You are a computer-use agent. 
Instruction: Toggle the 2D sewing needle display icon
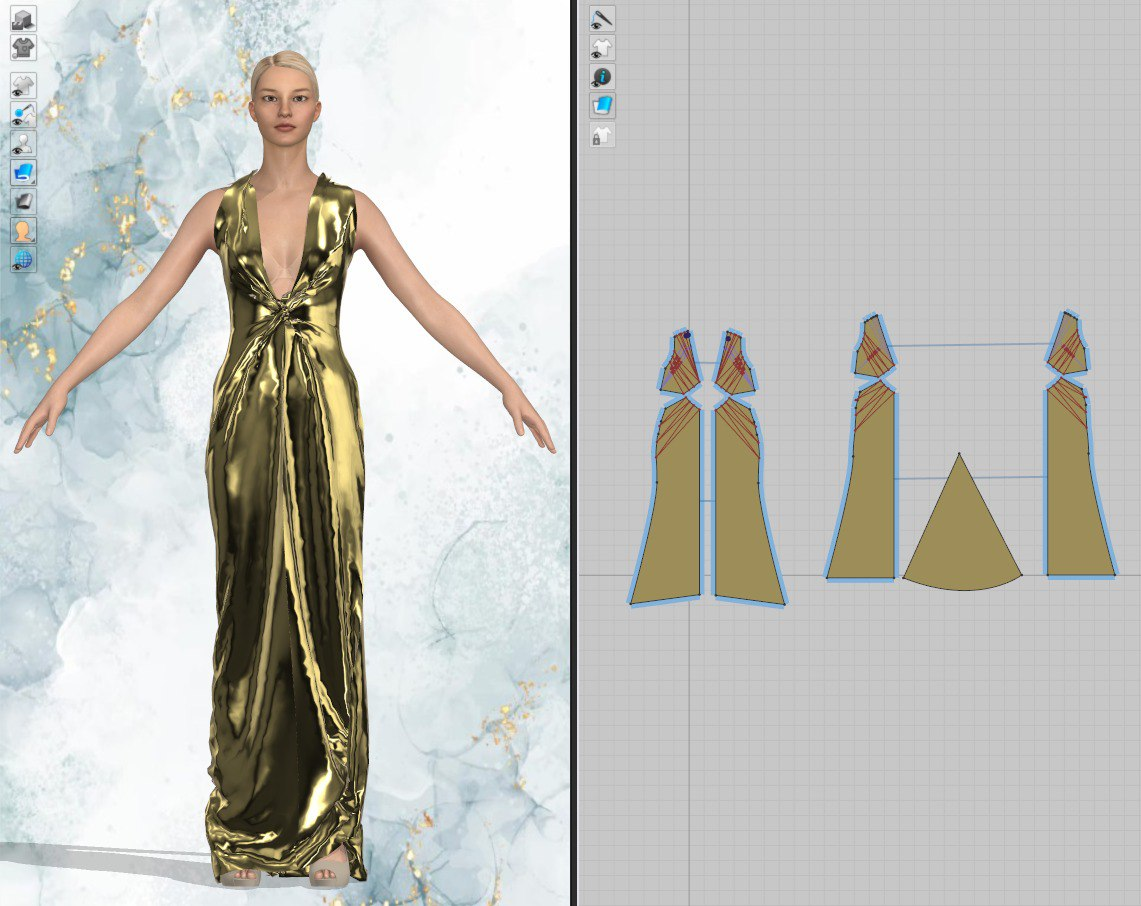coord(602,18)
